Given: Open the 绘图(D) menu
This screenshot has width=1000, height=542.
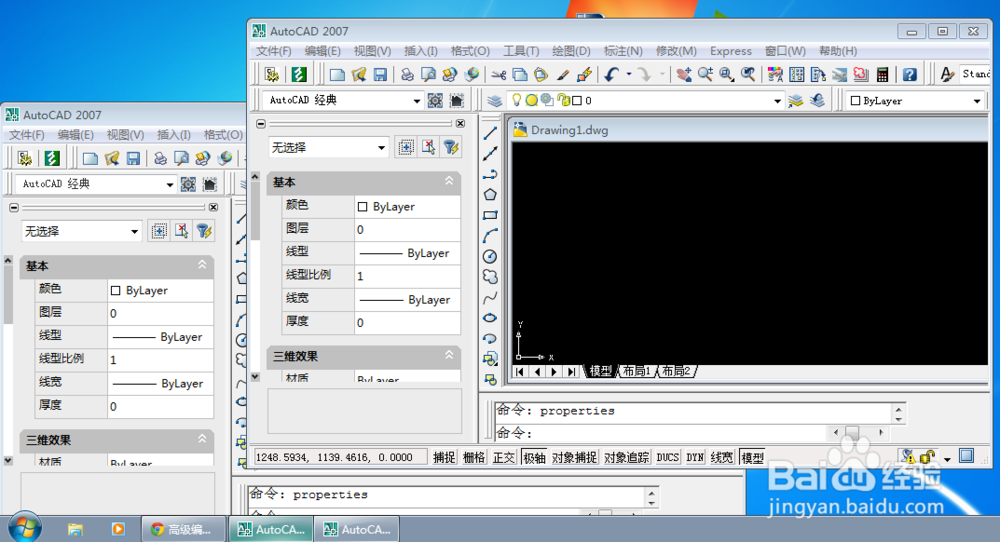Looking at the screenshot, I should [571, 51].
